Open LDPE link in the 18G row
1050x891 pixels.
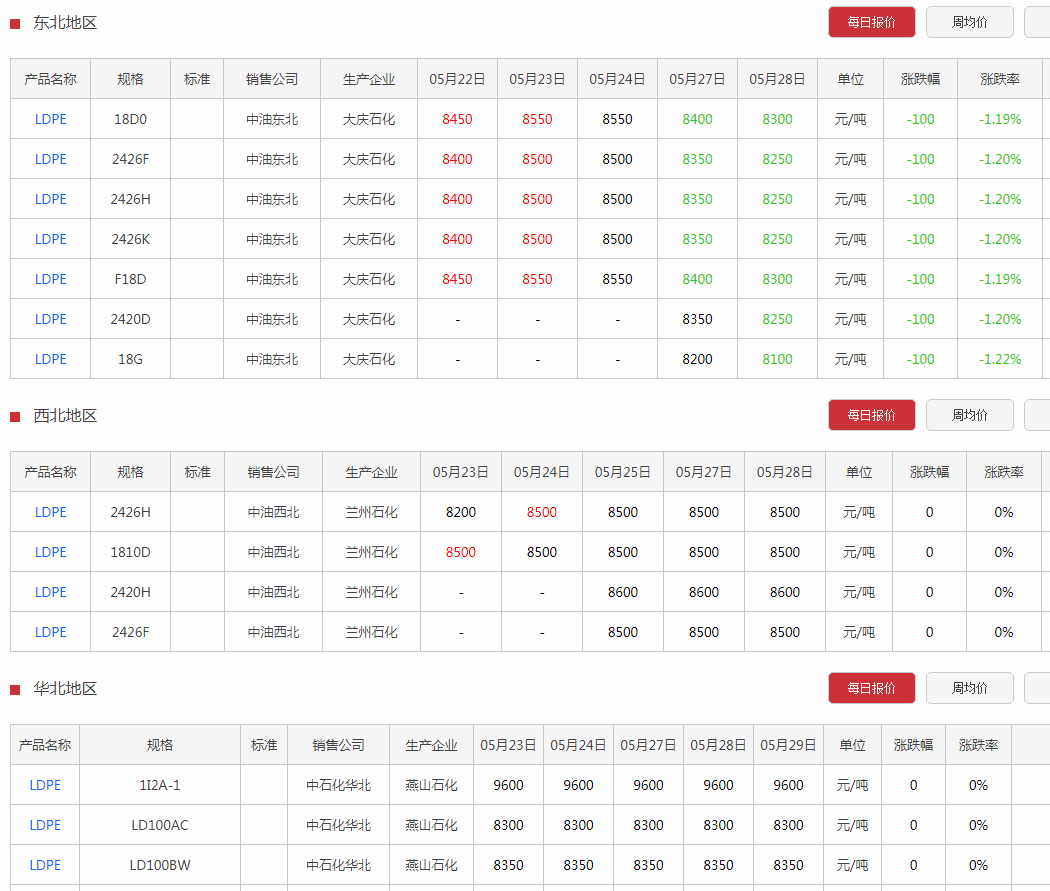tap(51, 359)
